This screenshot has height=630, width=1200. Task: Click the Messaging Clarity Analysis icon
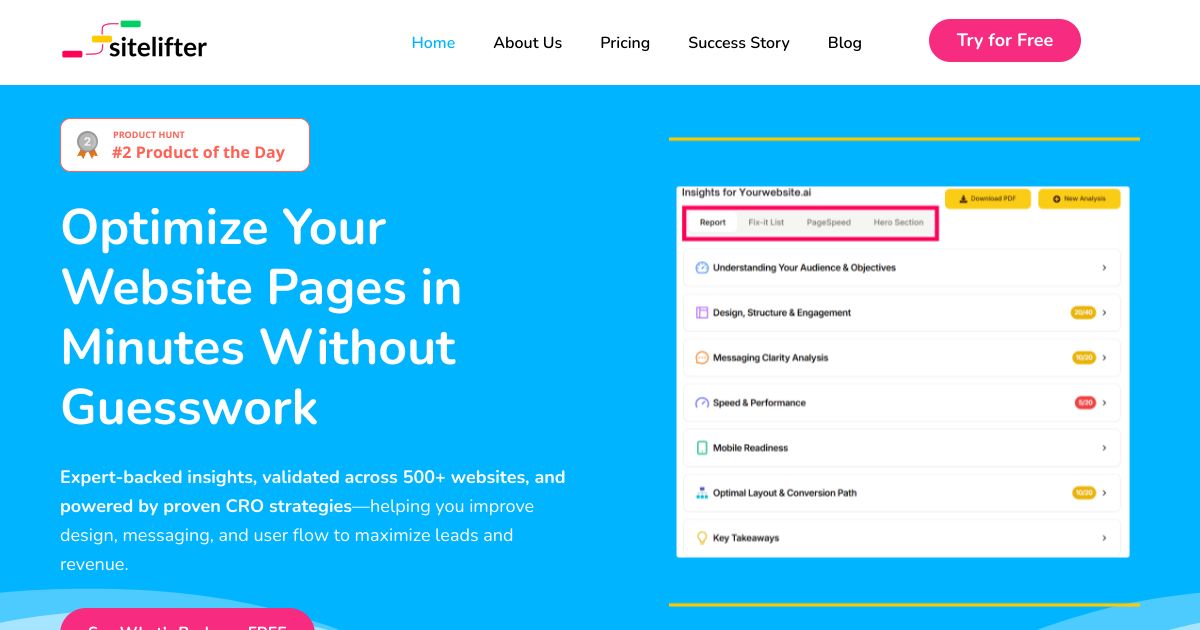(x=702, y=358)
